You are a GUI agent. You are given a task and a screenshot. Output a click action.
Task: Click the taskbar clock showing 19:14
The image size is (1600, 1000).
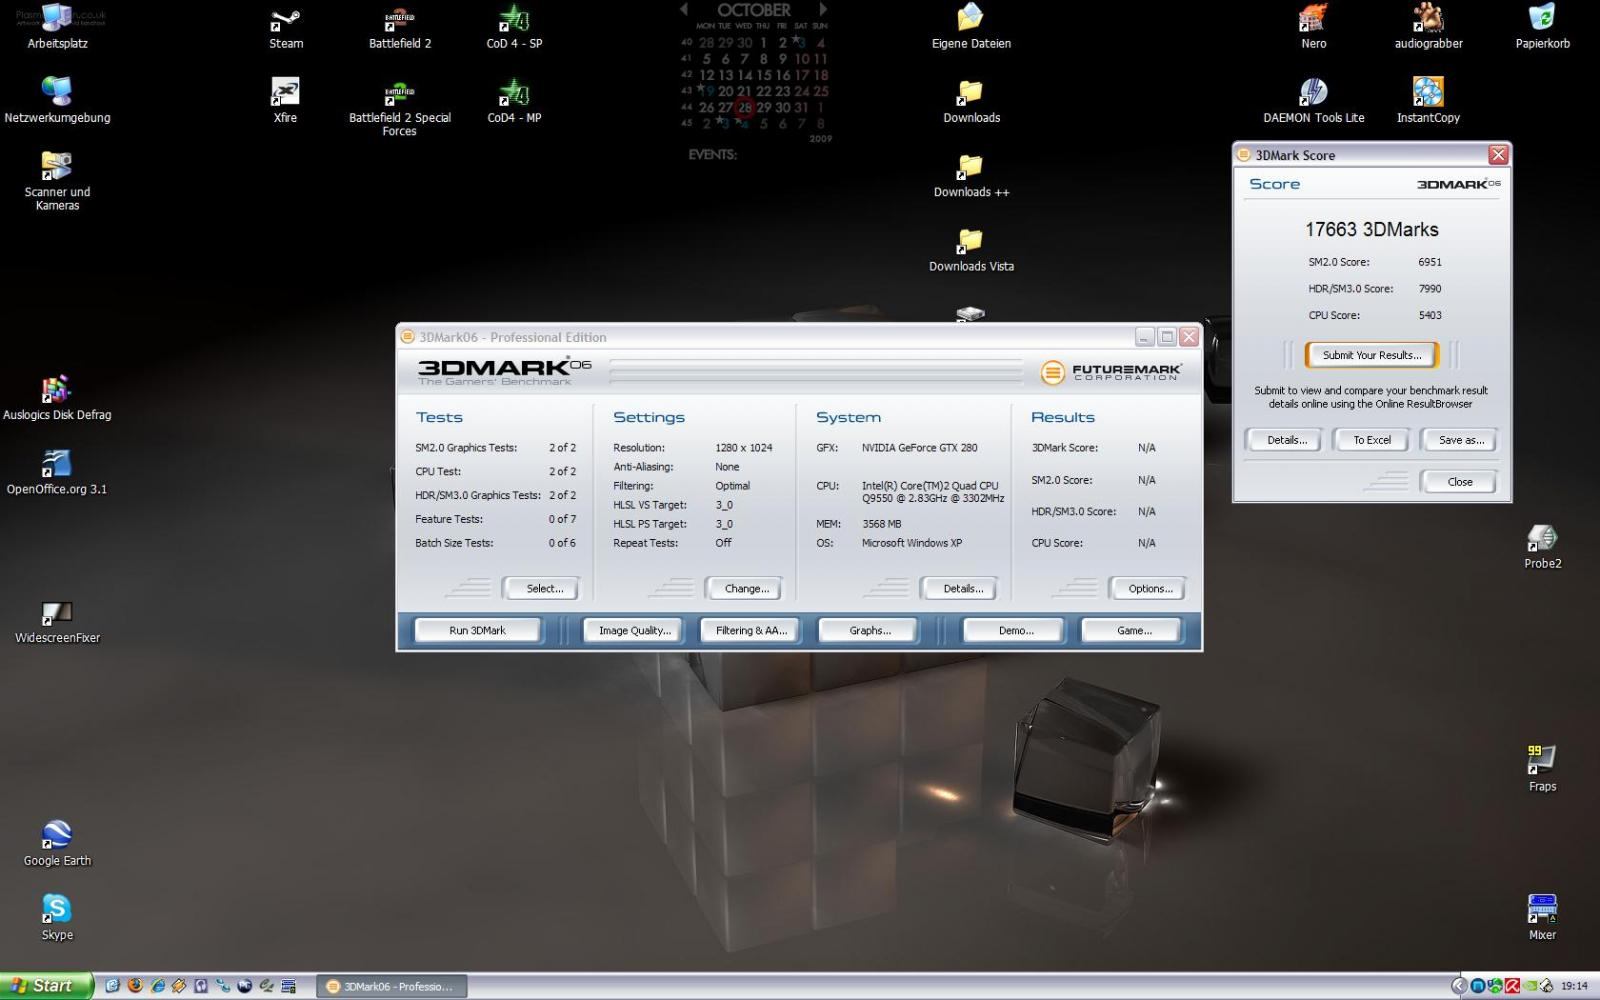point(1574,986)
